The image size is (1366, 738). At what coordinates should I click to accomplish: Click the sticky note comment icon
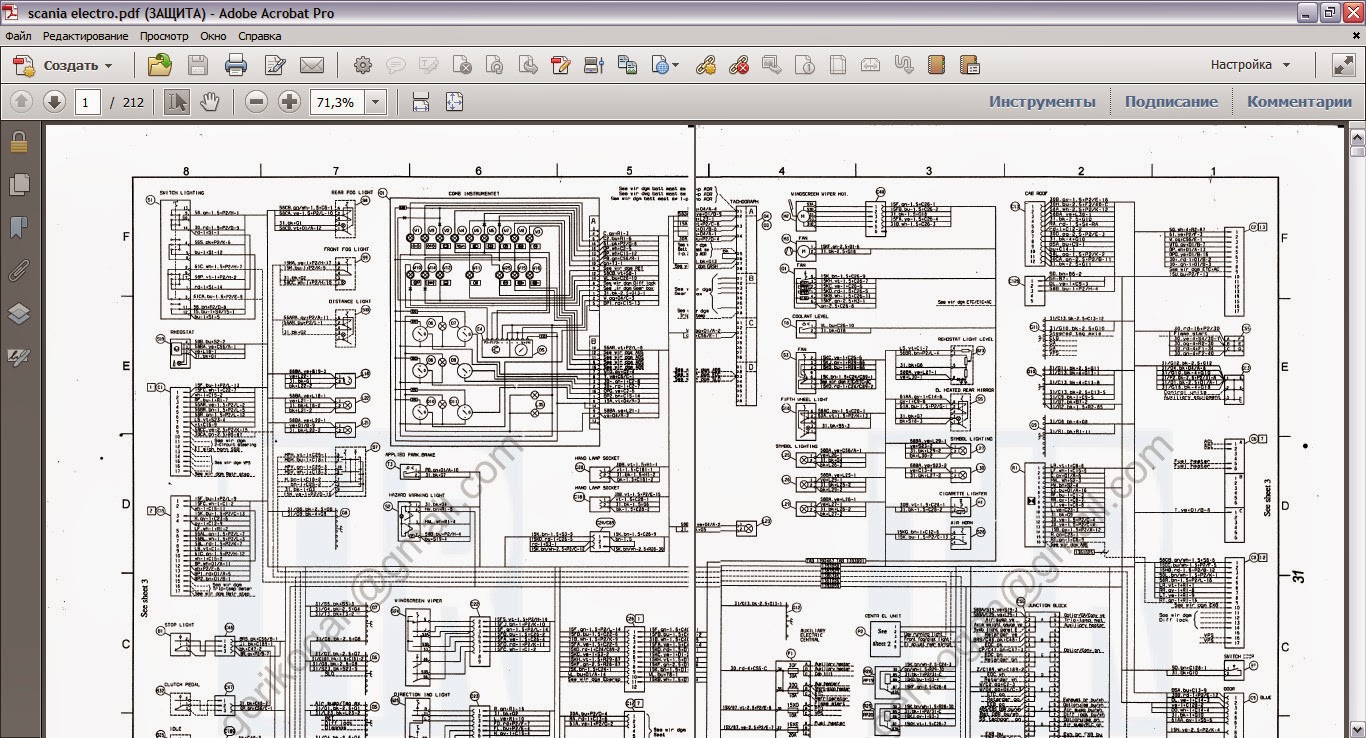[396, 65]
